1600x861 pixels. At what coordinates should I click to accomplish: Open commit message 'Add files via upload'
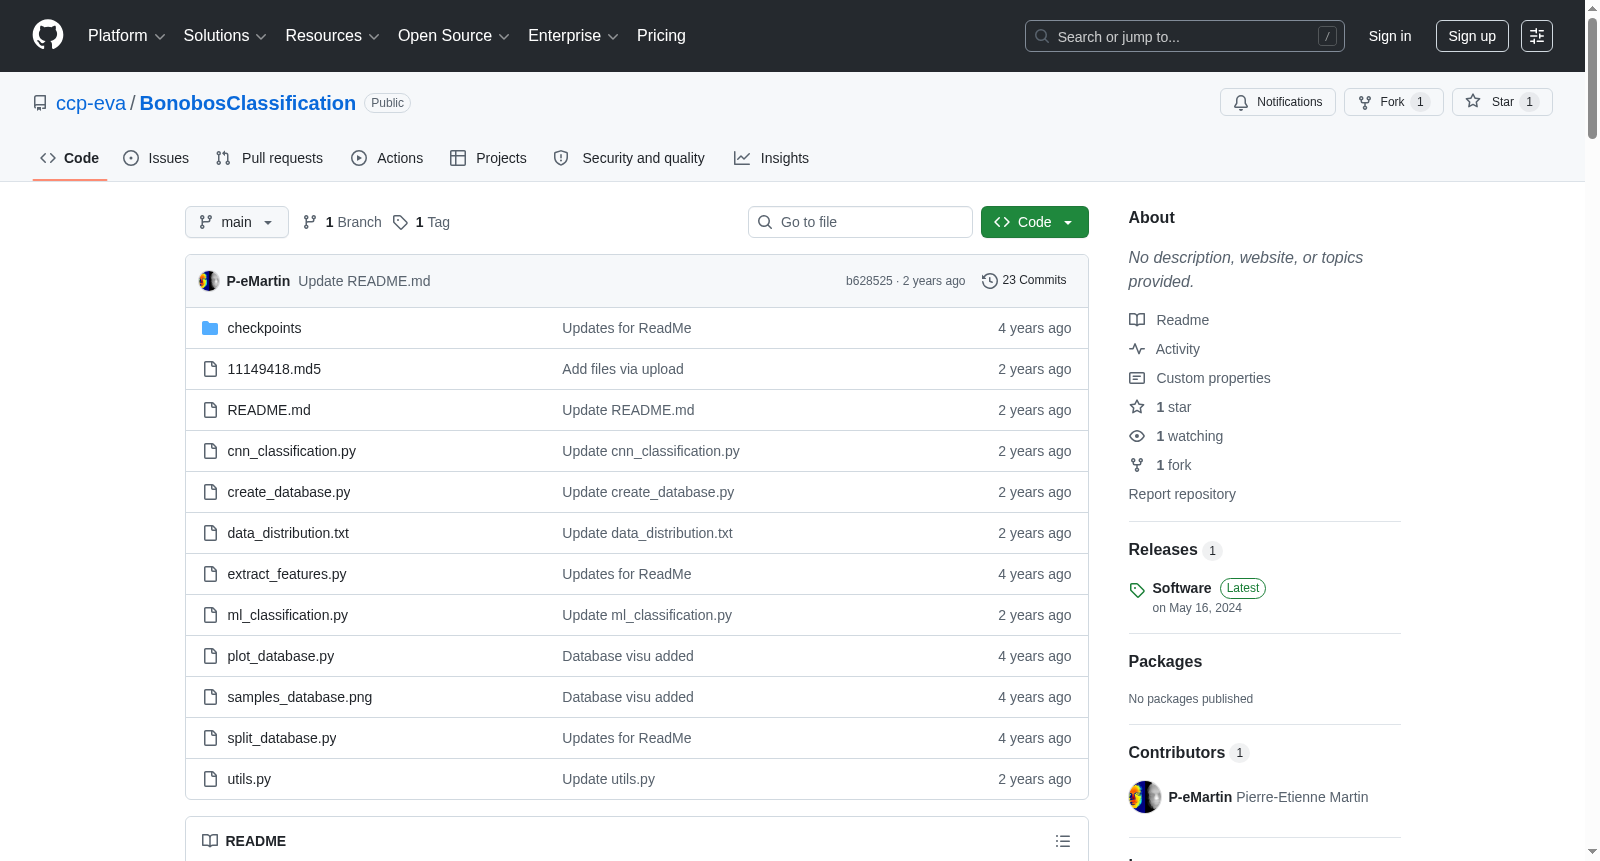[623, 369]
